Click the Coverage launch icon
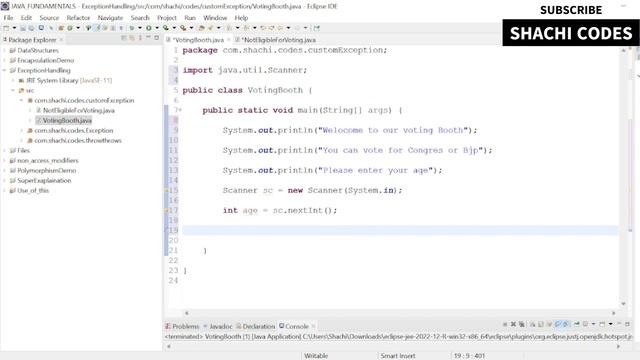This screenshot has height=360, width=640. 166,28
